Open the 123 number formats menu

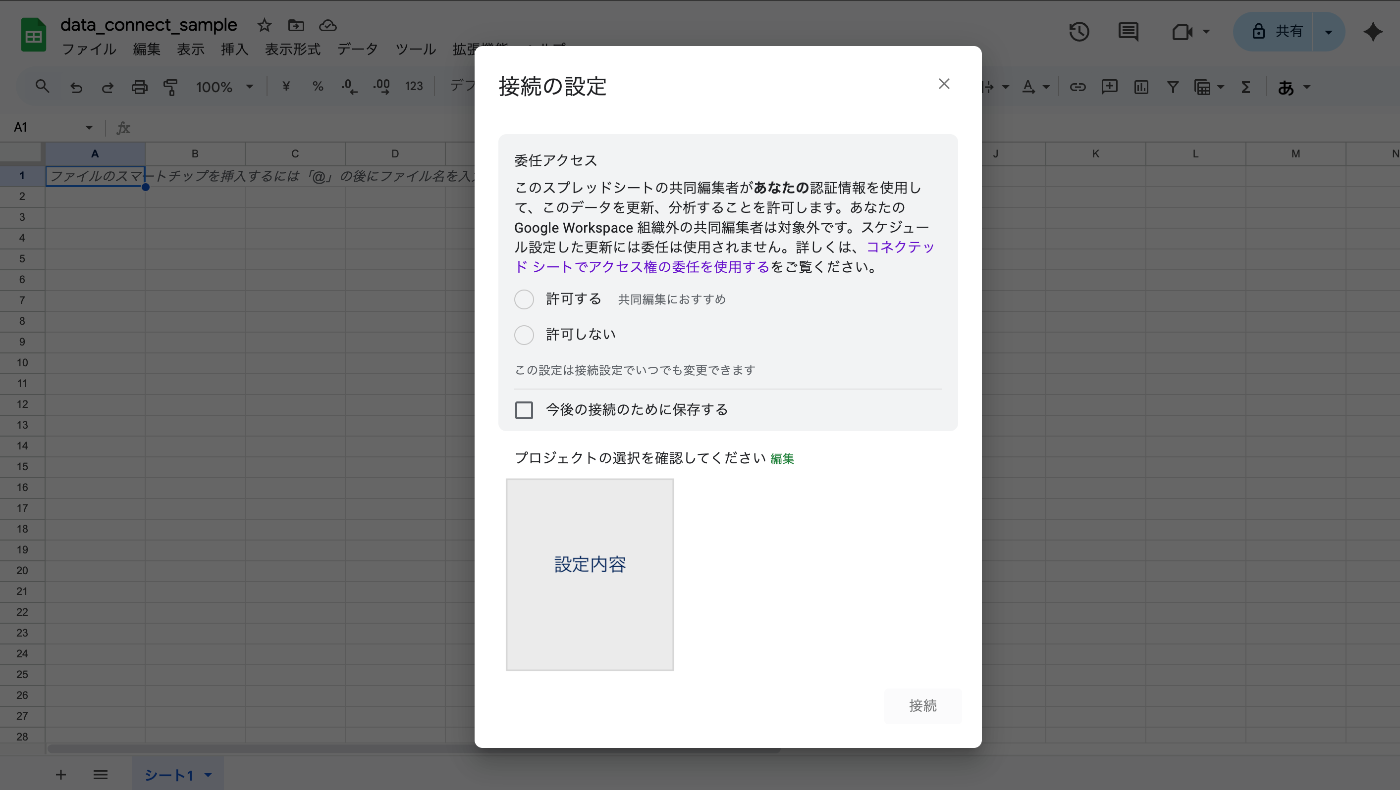click(414, 87)
